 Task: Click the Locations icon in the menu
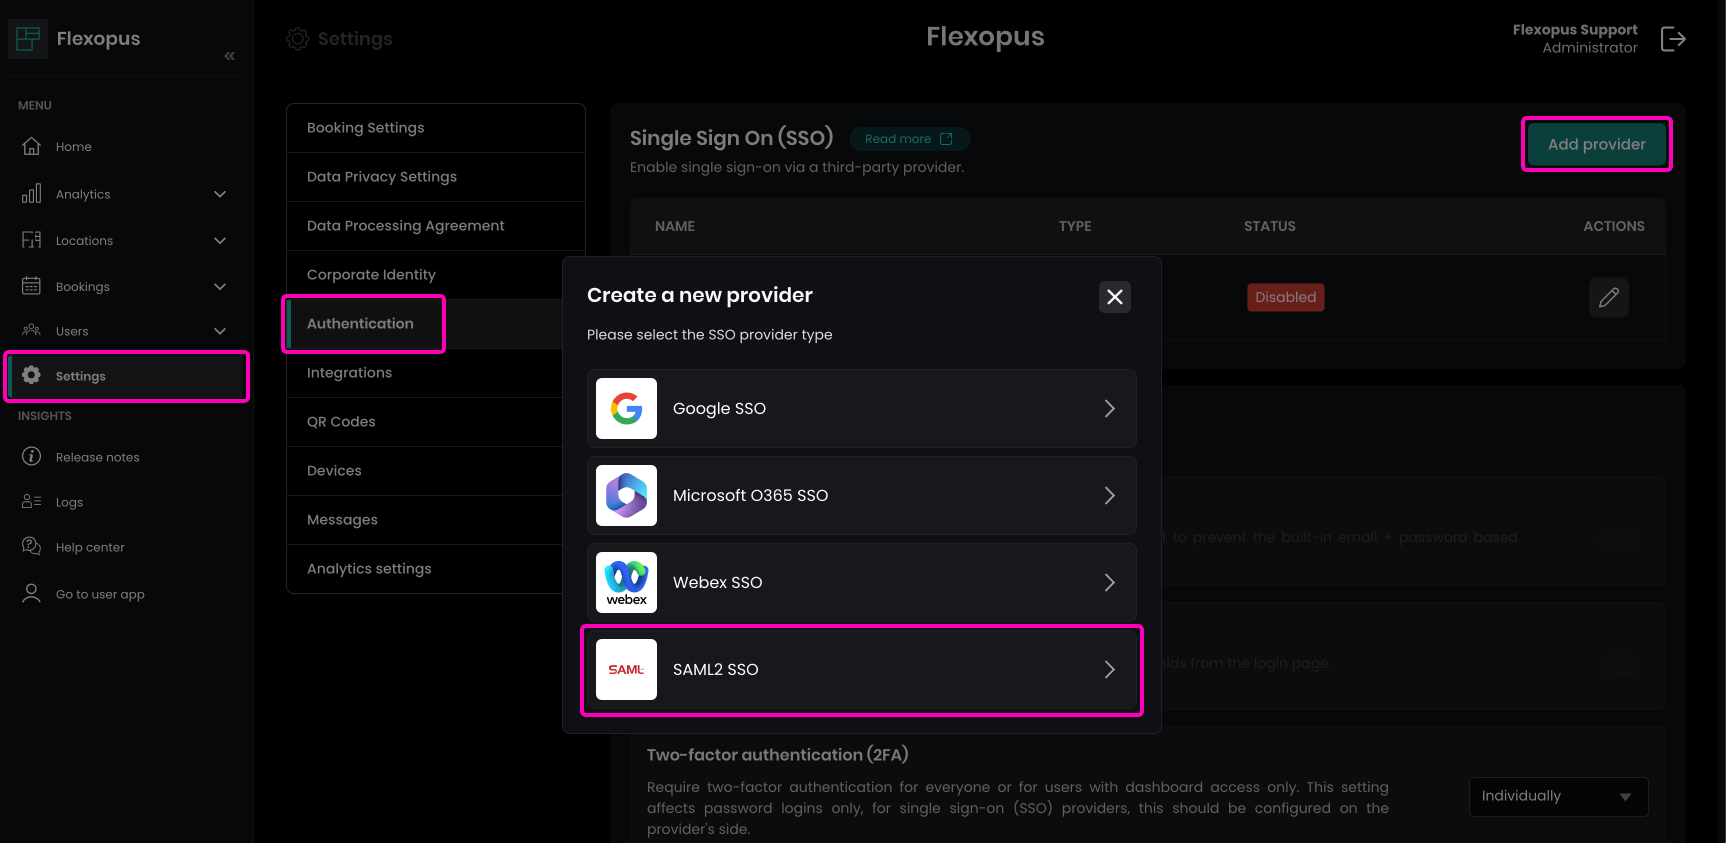coord(31,240)
